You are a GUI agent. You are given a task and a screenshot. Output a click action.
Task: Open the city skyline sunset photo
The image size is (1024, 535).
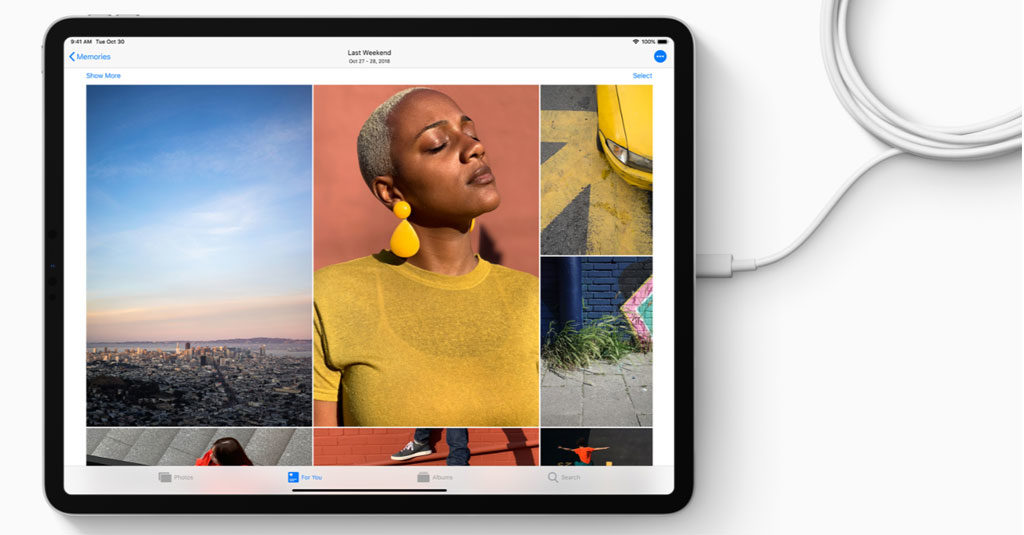(x=199, y=255)
